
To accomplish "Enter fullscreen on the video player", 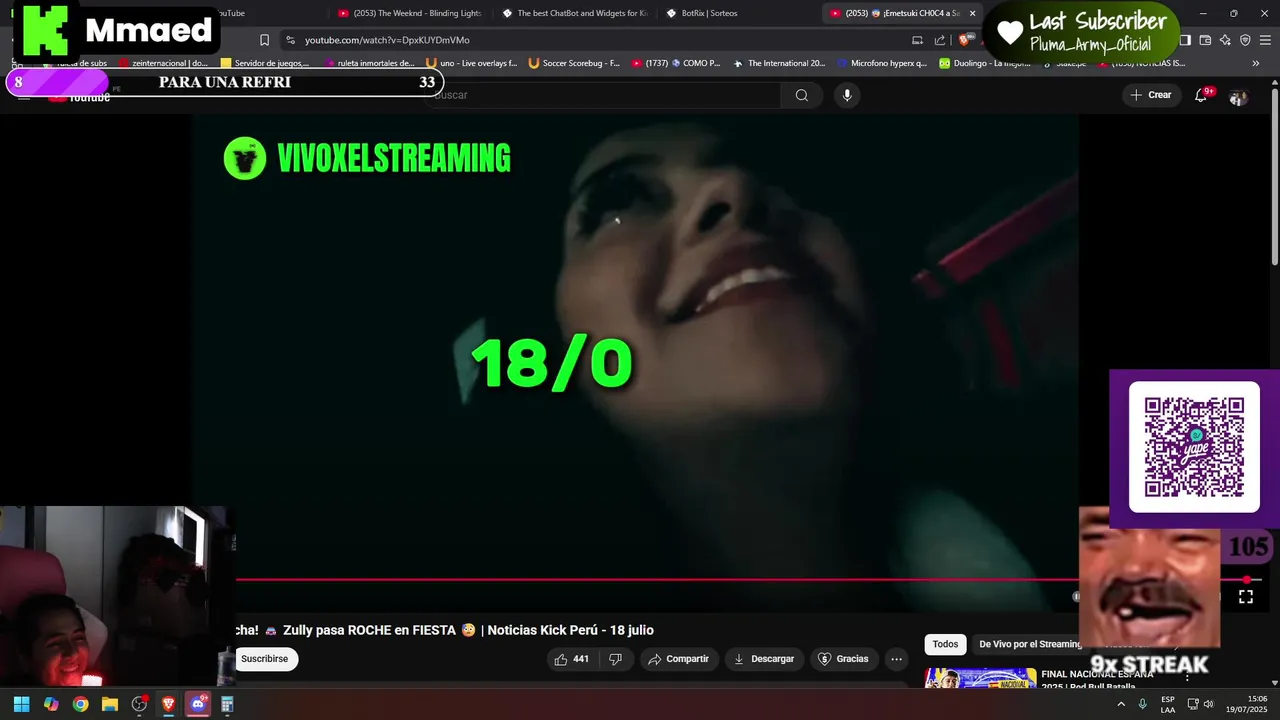I will click(1246, 597).
